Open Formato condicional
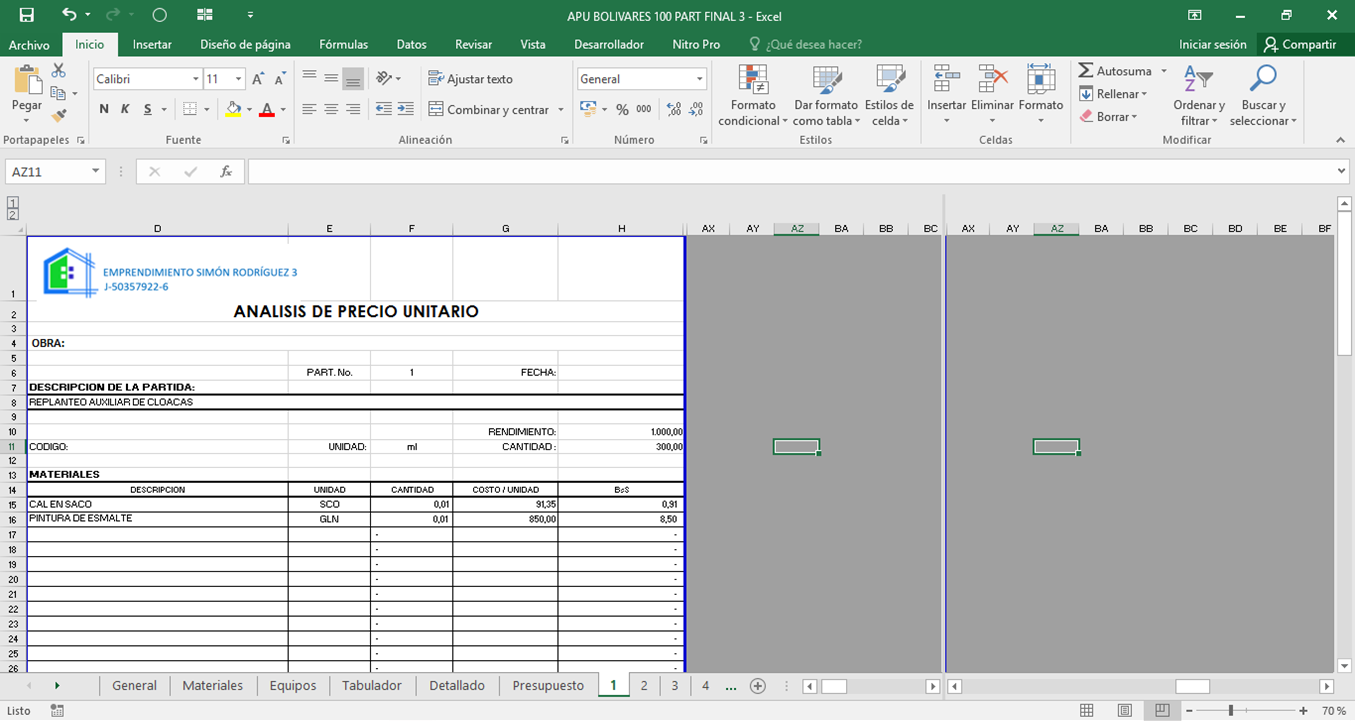Viewport: 1355px width, 721px height. [753, 96]
